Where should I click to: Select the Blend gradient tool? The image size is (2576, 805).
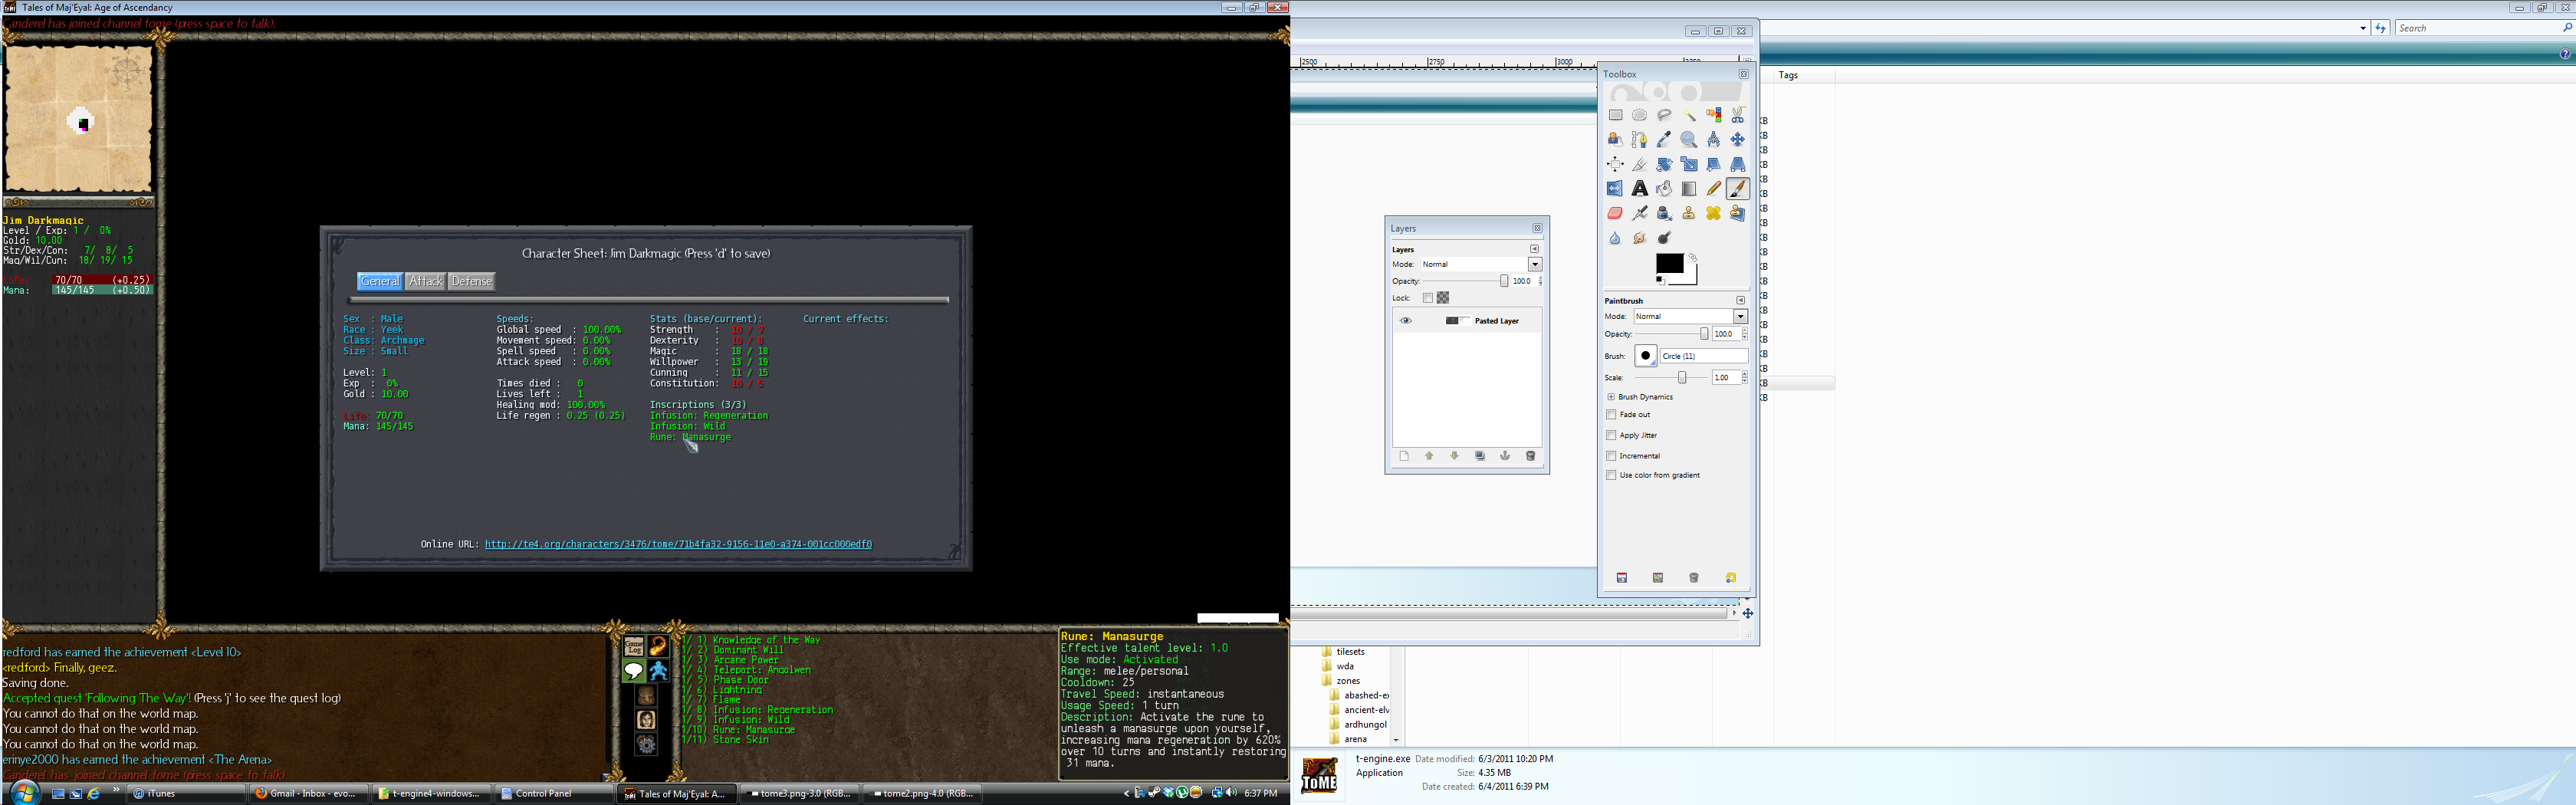tap(1690, 189)
